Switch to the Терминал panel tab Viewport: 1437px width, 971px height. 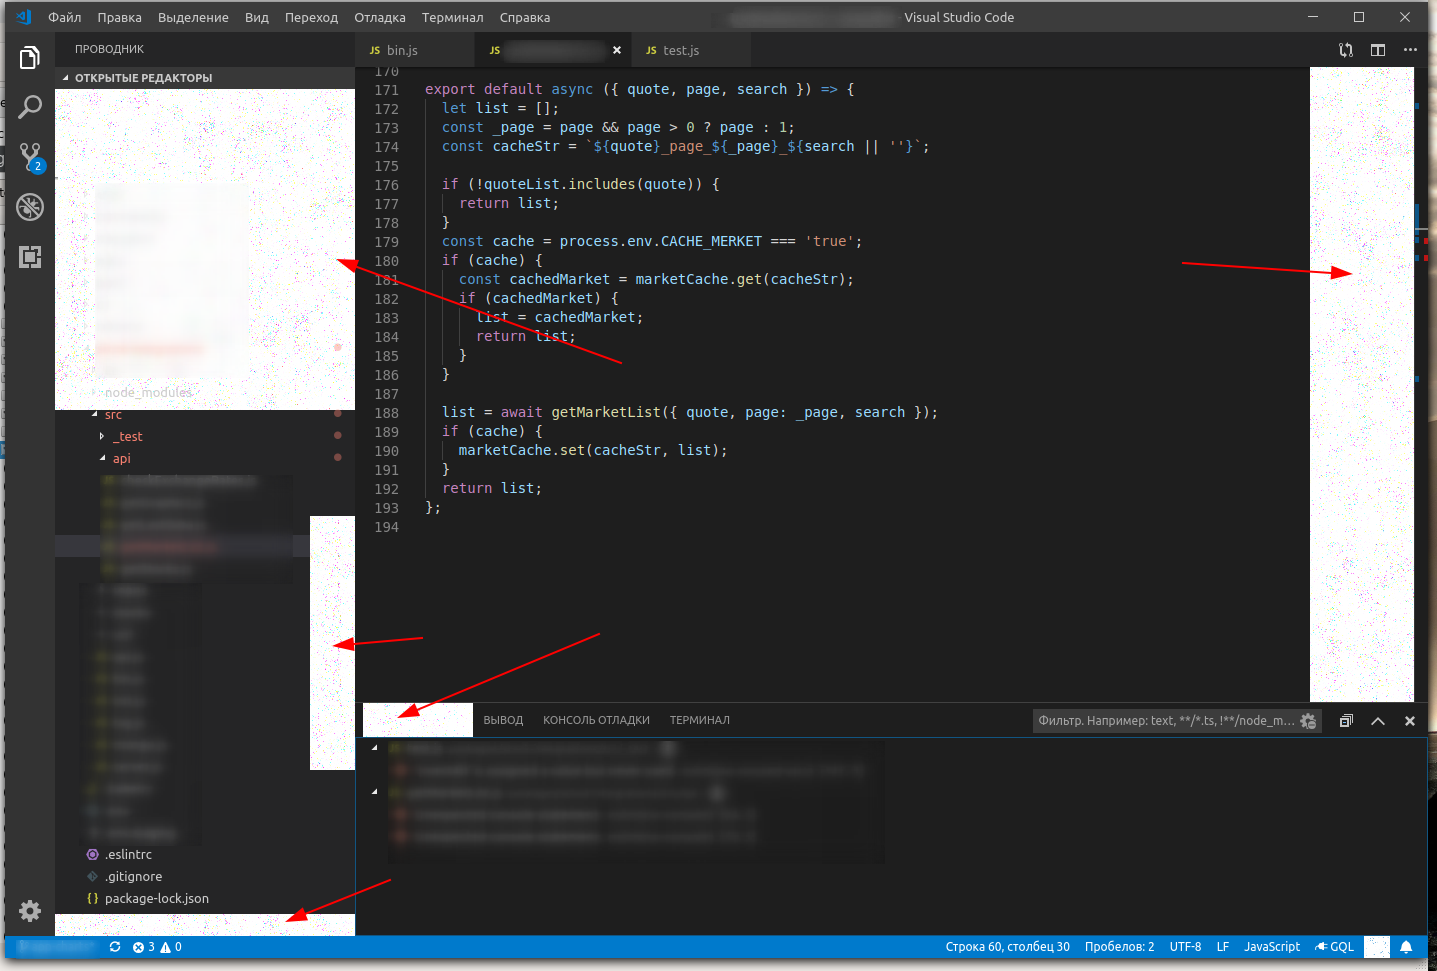(700, 721)
